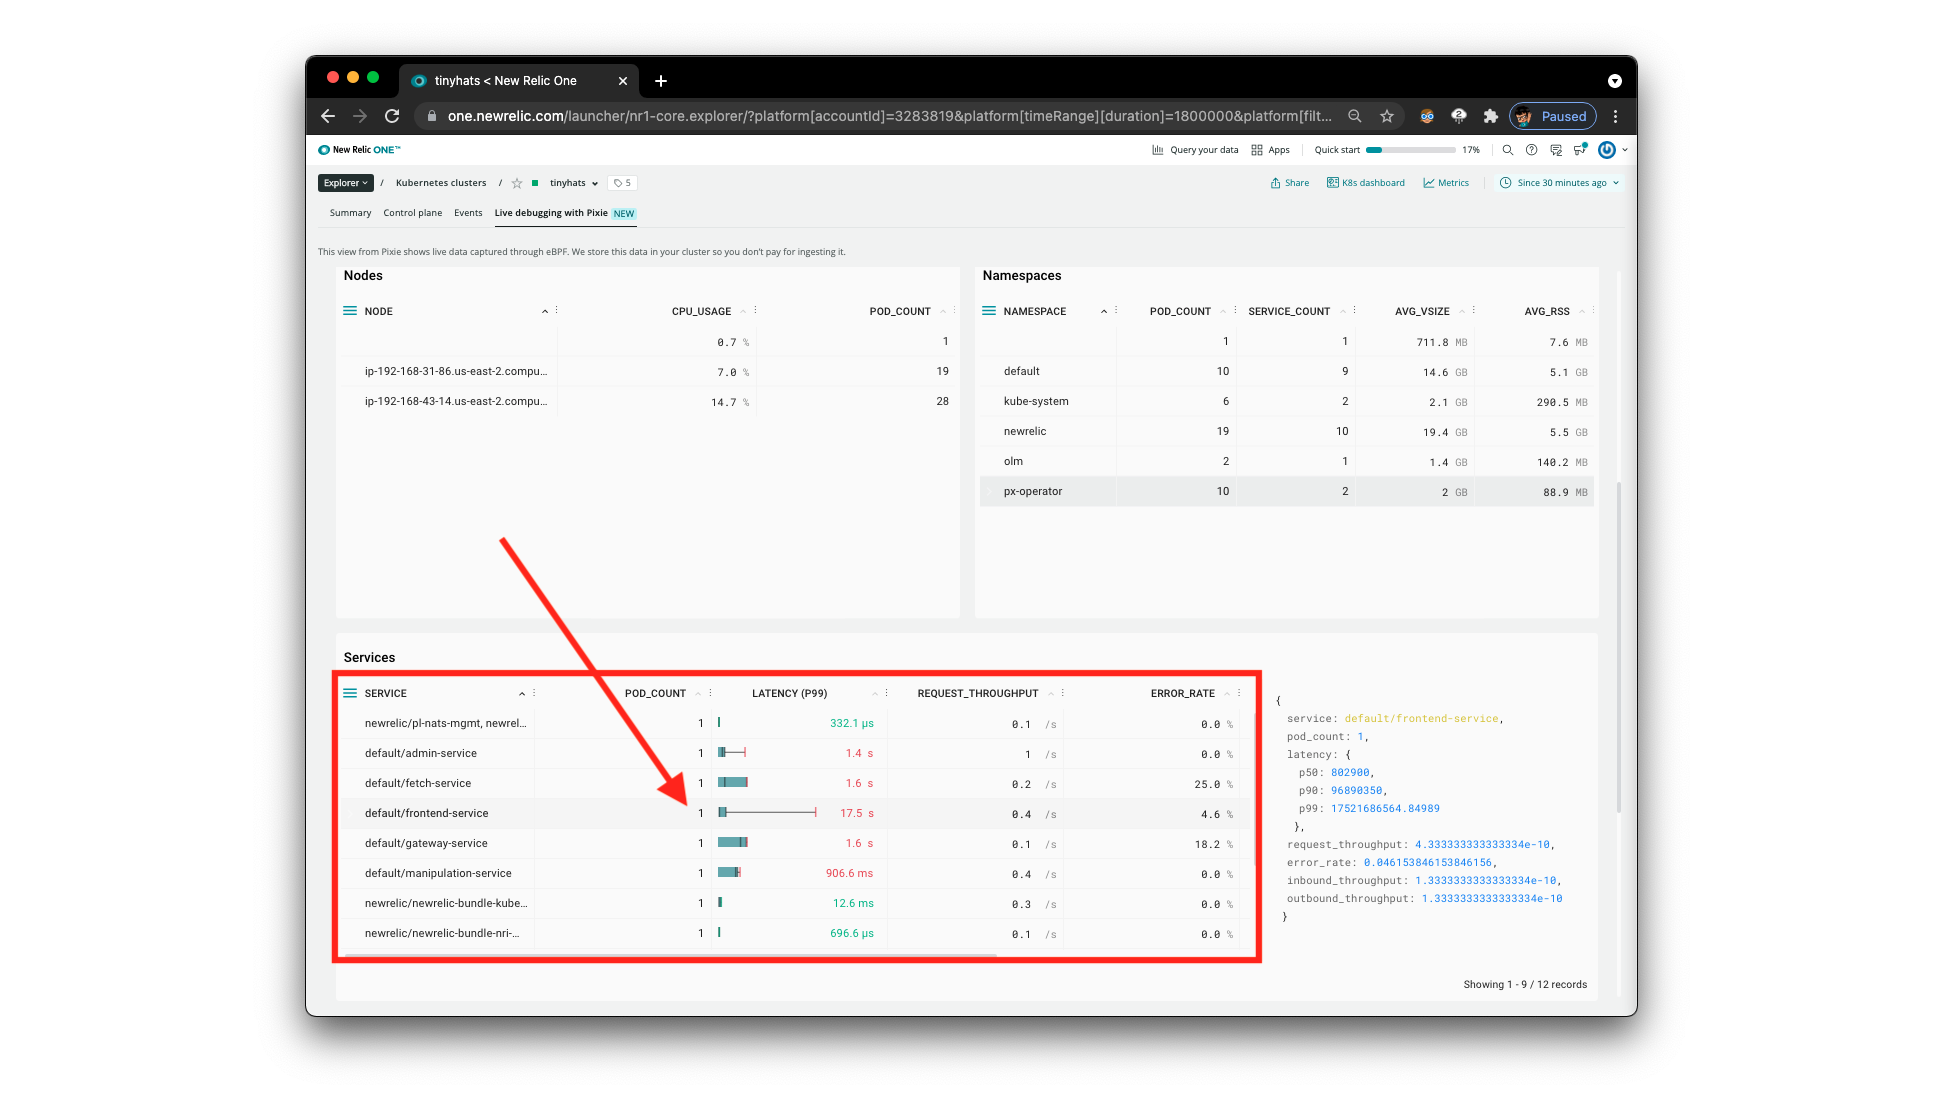Bookmark page with Chrome star icon
This screenshot has height=1108, width=1944.
[1387, 116]
